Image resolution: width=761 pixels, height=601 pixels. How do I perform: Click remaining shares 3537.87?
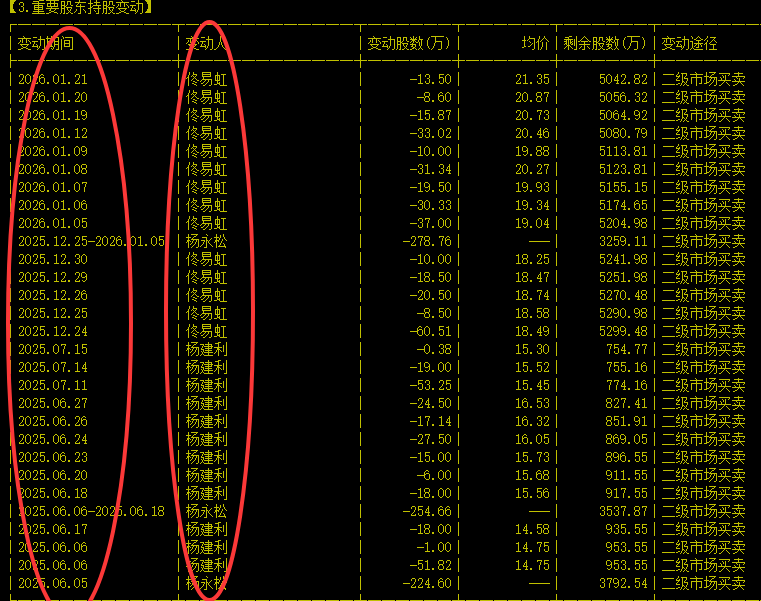coord(623,511)
